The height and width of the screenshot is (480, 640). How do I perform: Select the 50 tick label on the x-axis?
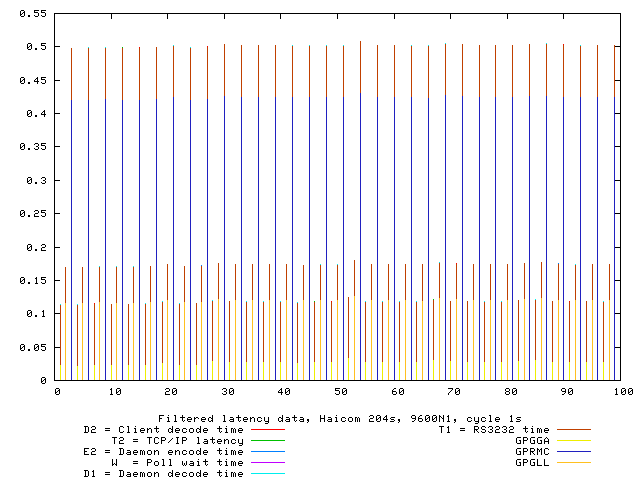coord(340,392)
